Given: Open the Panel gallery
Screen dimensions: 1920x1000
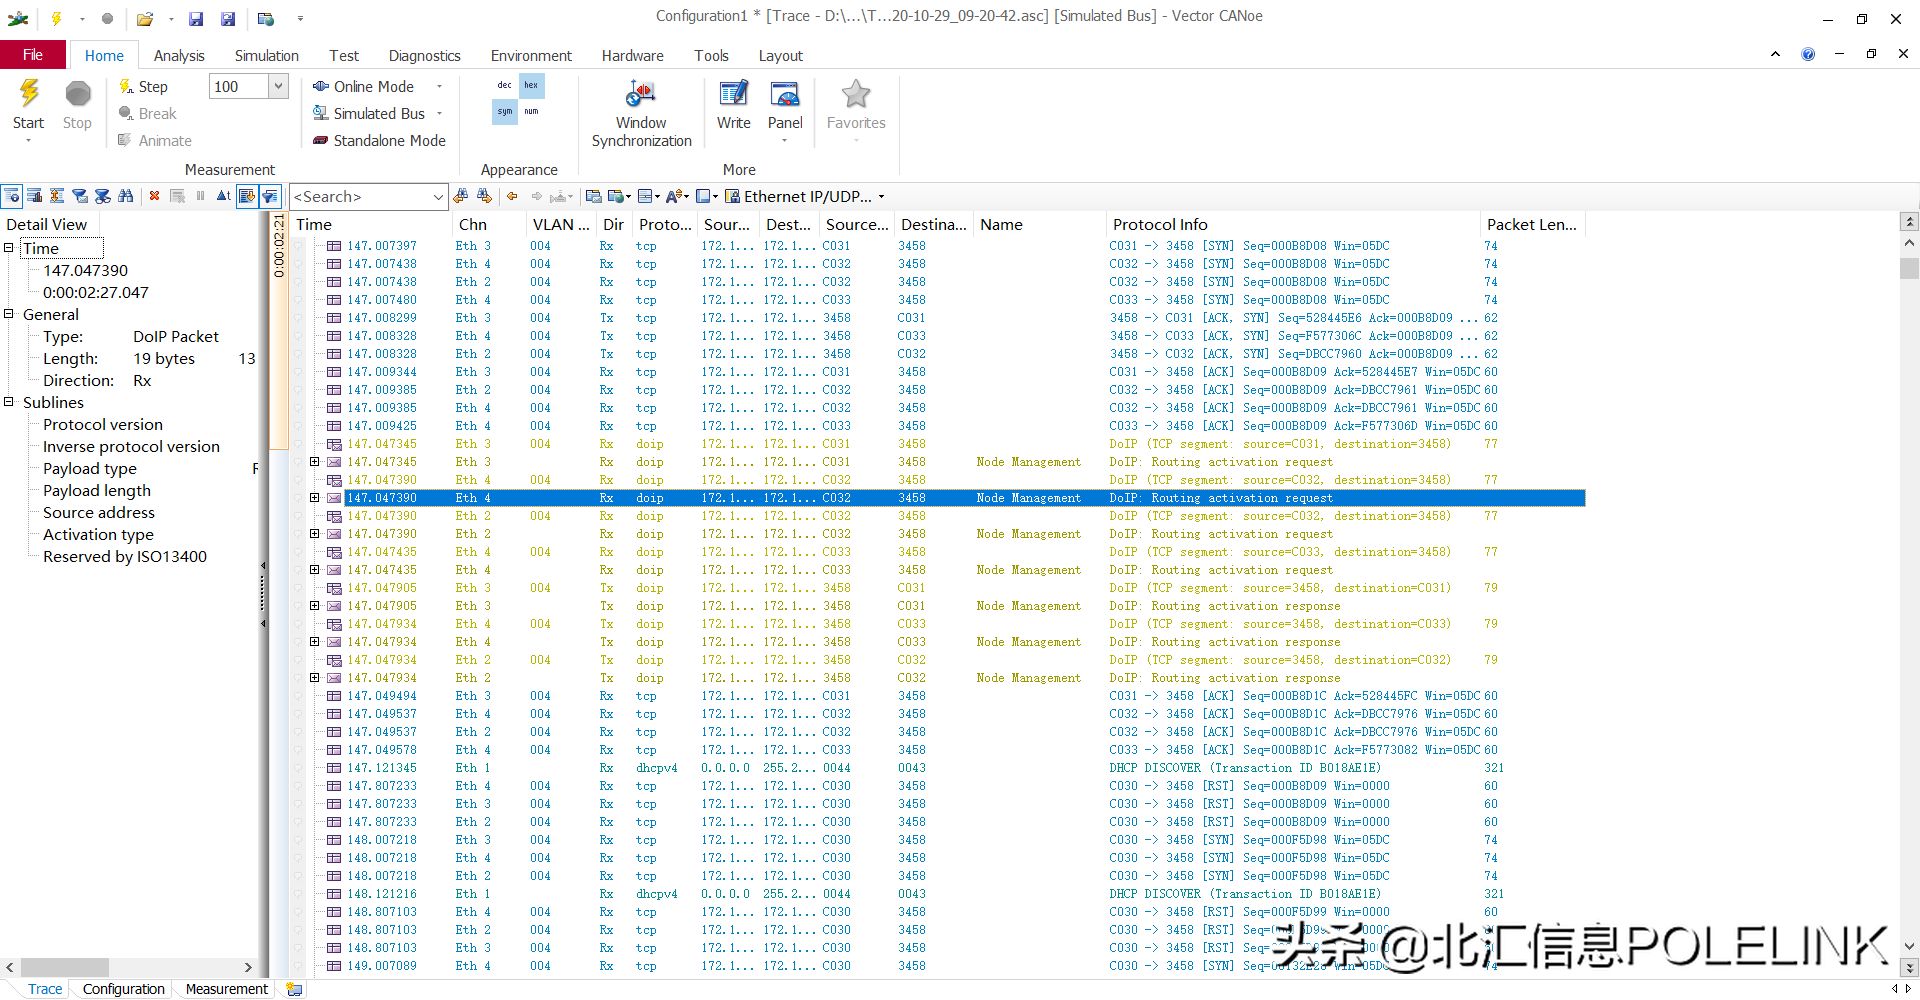Looking at the screenshot, I should tap(785, 105).
